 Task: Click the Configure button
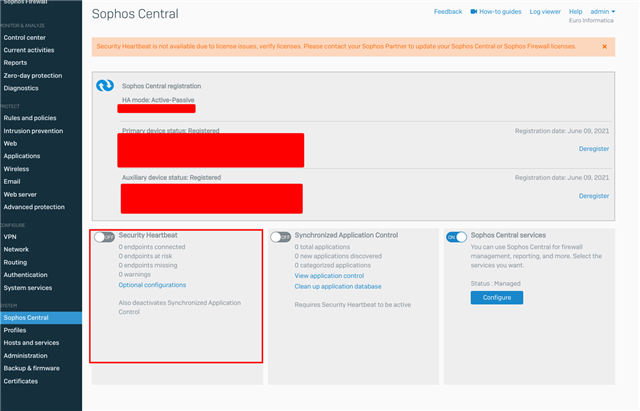coord(497,298)
